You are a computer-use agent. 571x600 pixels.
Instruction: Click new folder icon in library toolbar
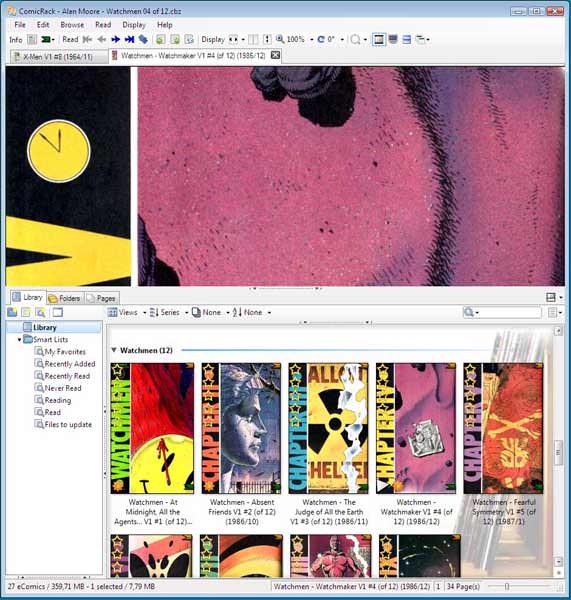point(12,312)
